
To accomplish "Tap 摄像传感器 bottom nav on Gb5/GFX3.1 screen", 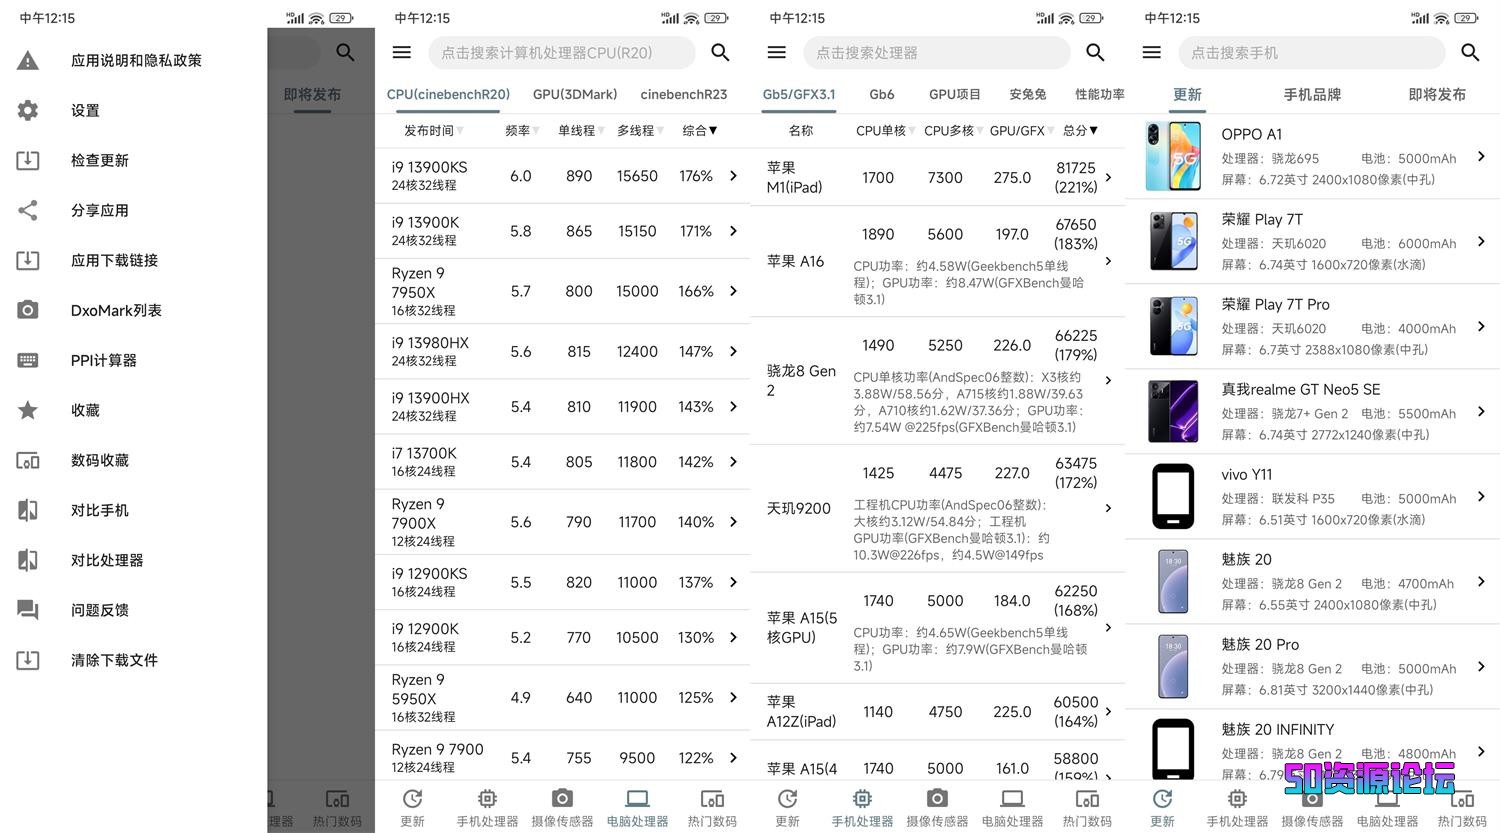I will [x=937, y=808].
